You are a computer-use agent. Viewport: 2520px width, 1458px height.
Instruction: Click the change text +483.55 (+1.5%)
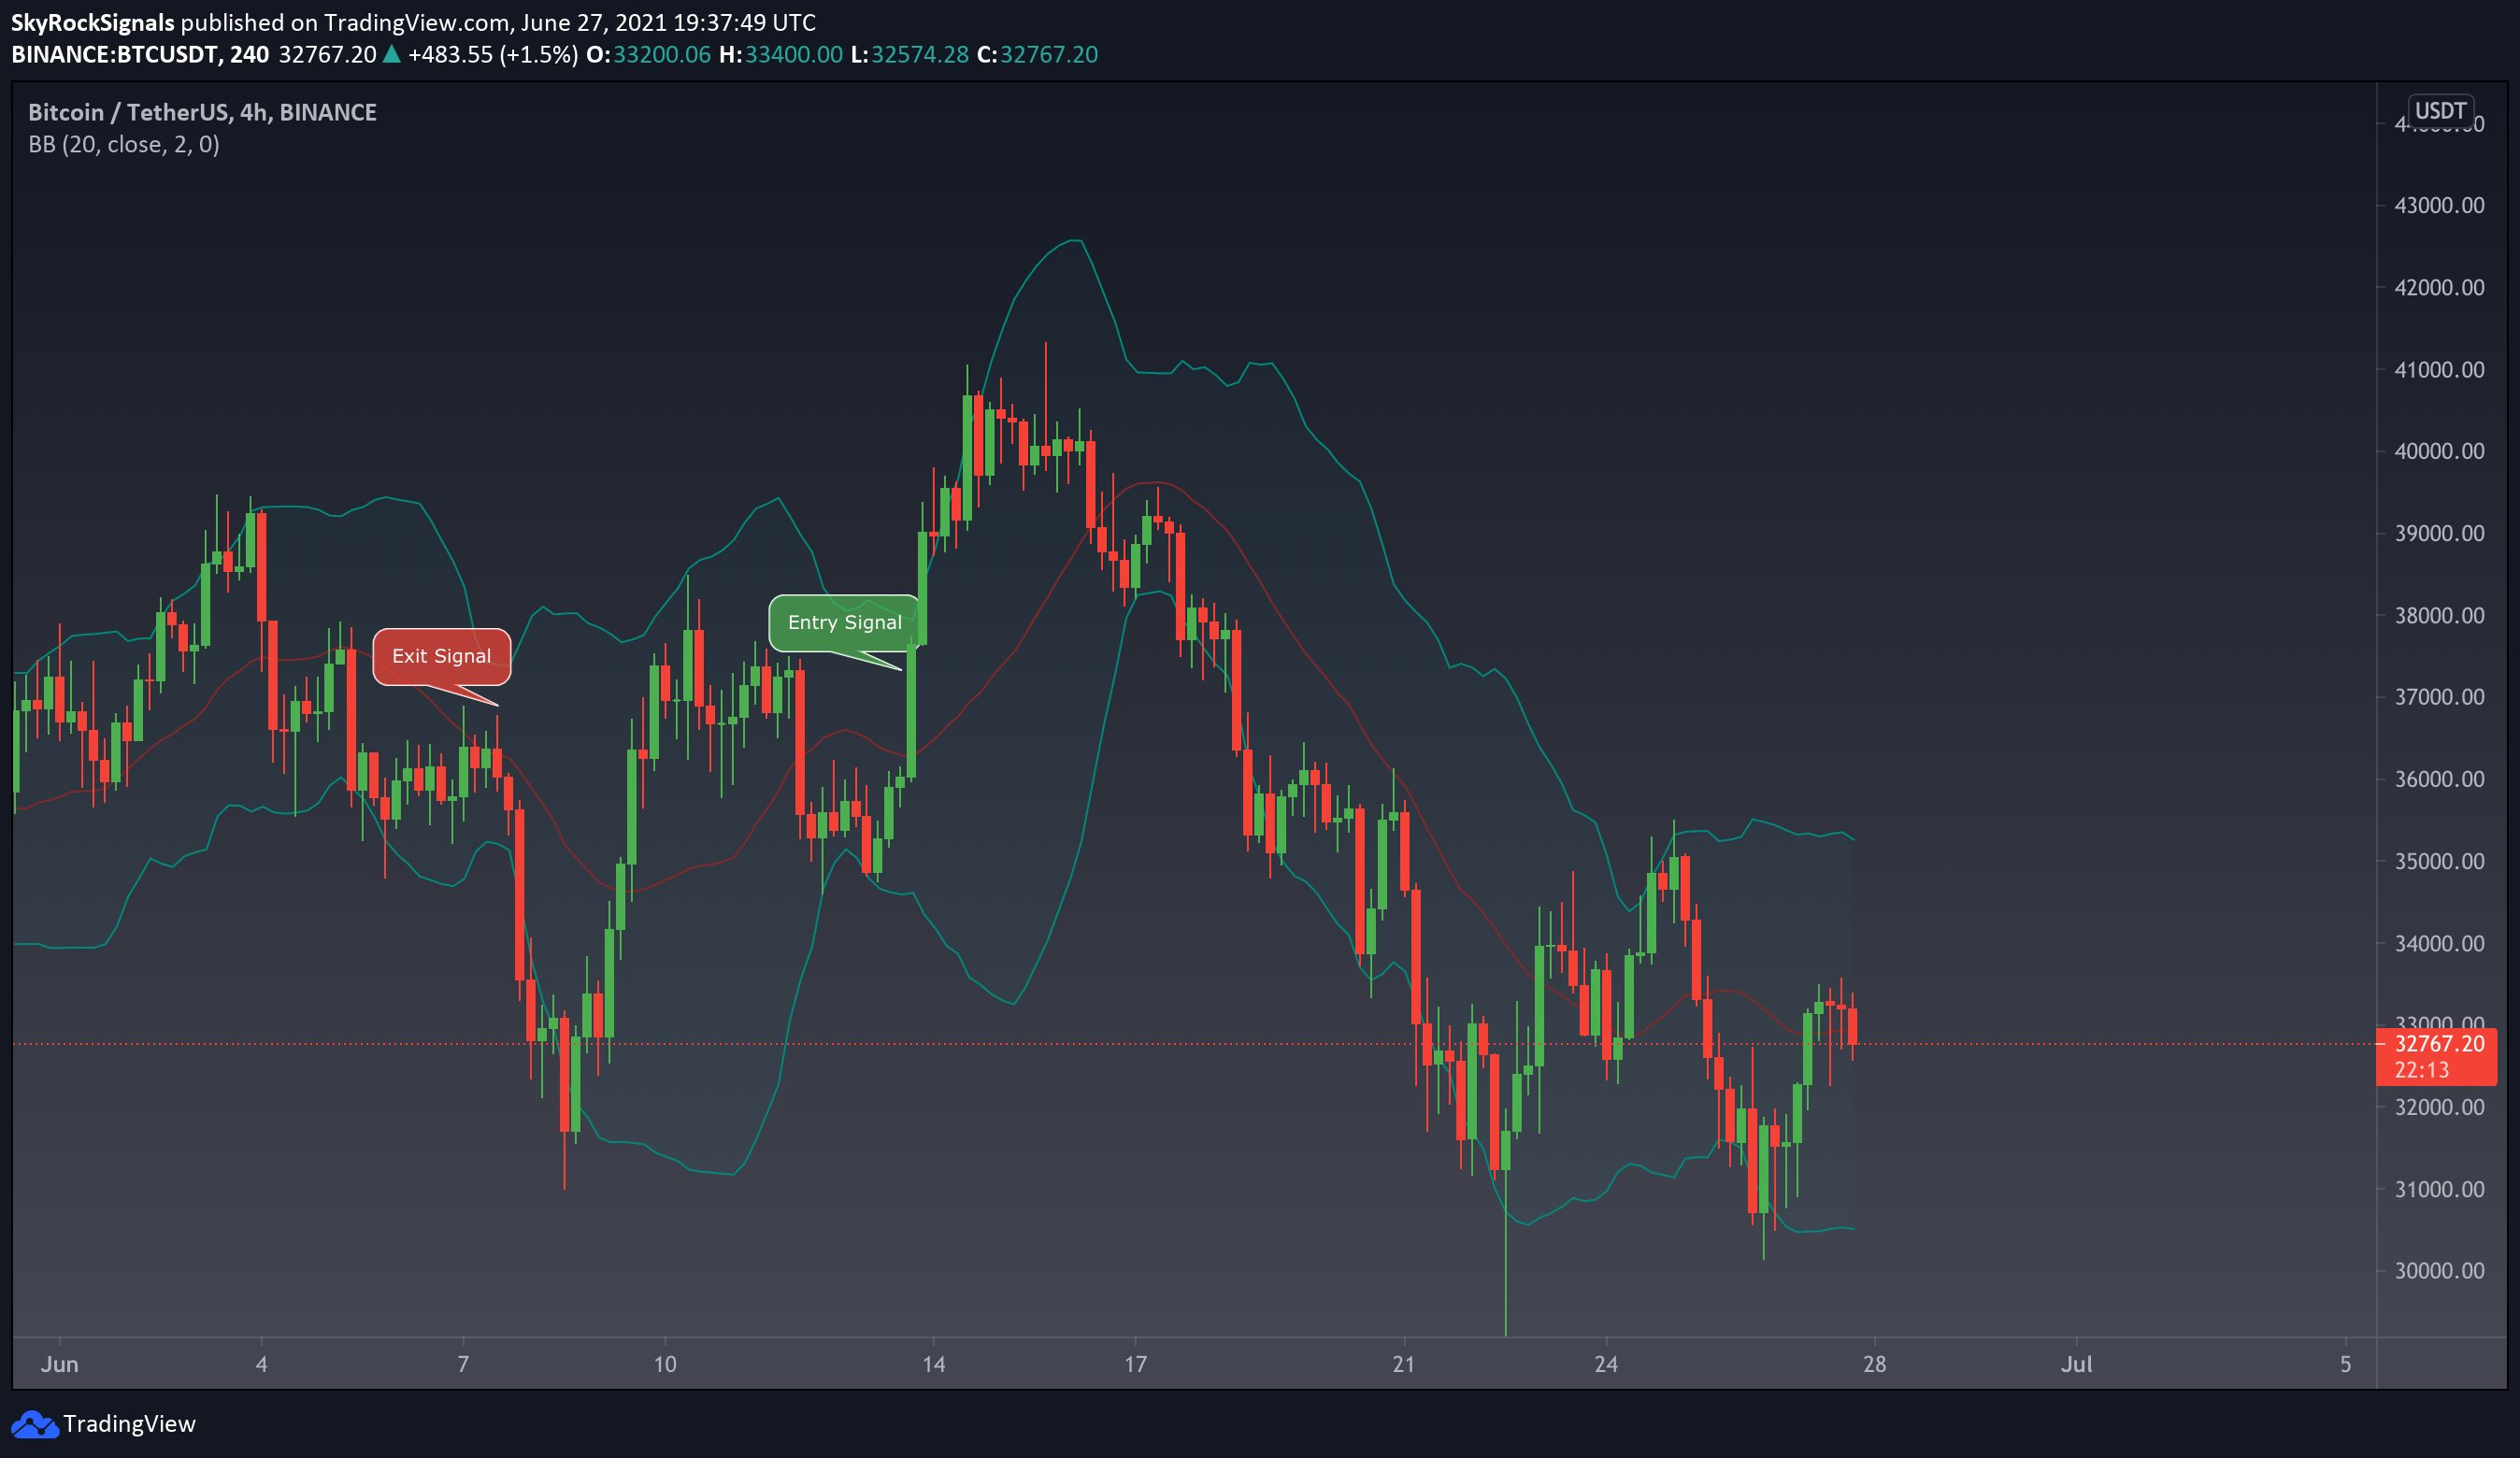click(x=493, y=54)
